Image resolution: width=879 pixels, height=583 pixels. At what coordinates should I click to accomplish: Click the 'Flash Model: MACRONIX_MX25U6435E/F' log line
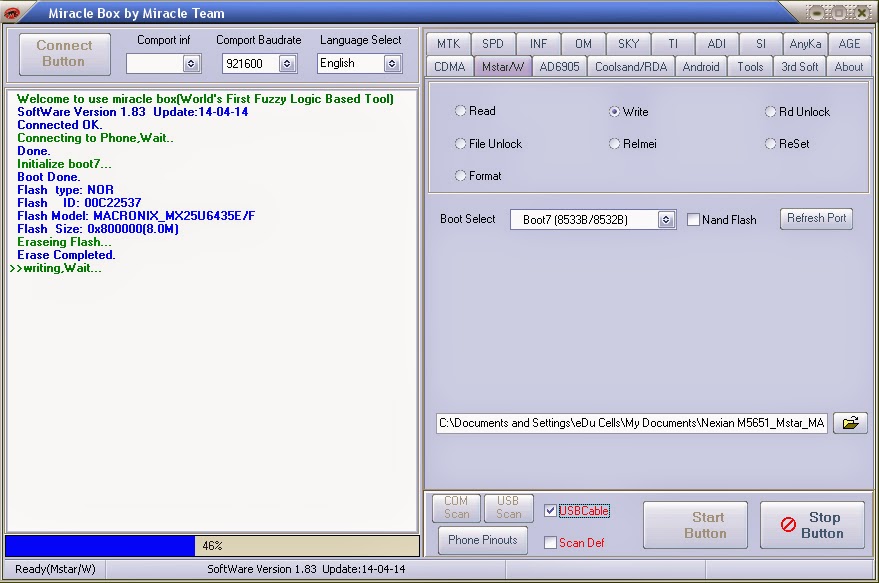click(136, 216)
